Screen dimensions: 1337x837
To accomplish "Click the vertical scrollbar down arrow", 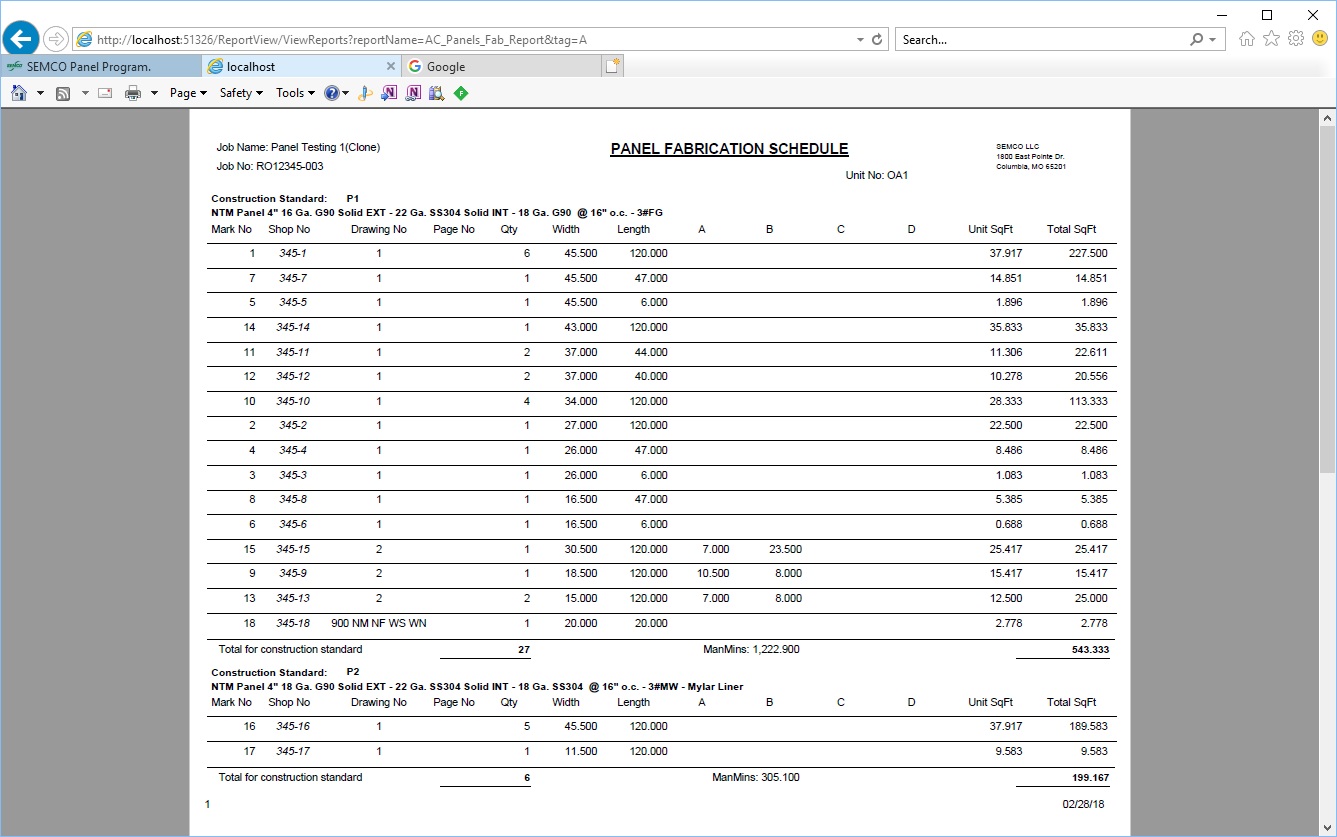I will point(1327,826).
